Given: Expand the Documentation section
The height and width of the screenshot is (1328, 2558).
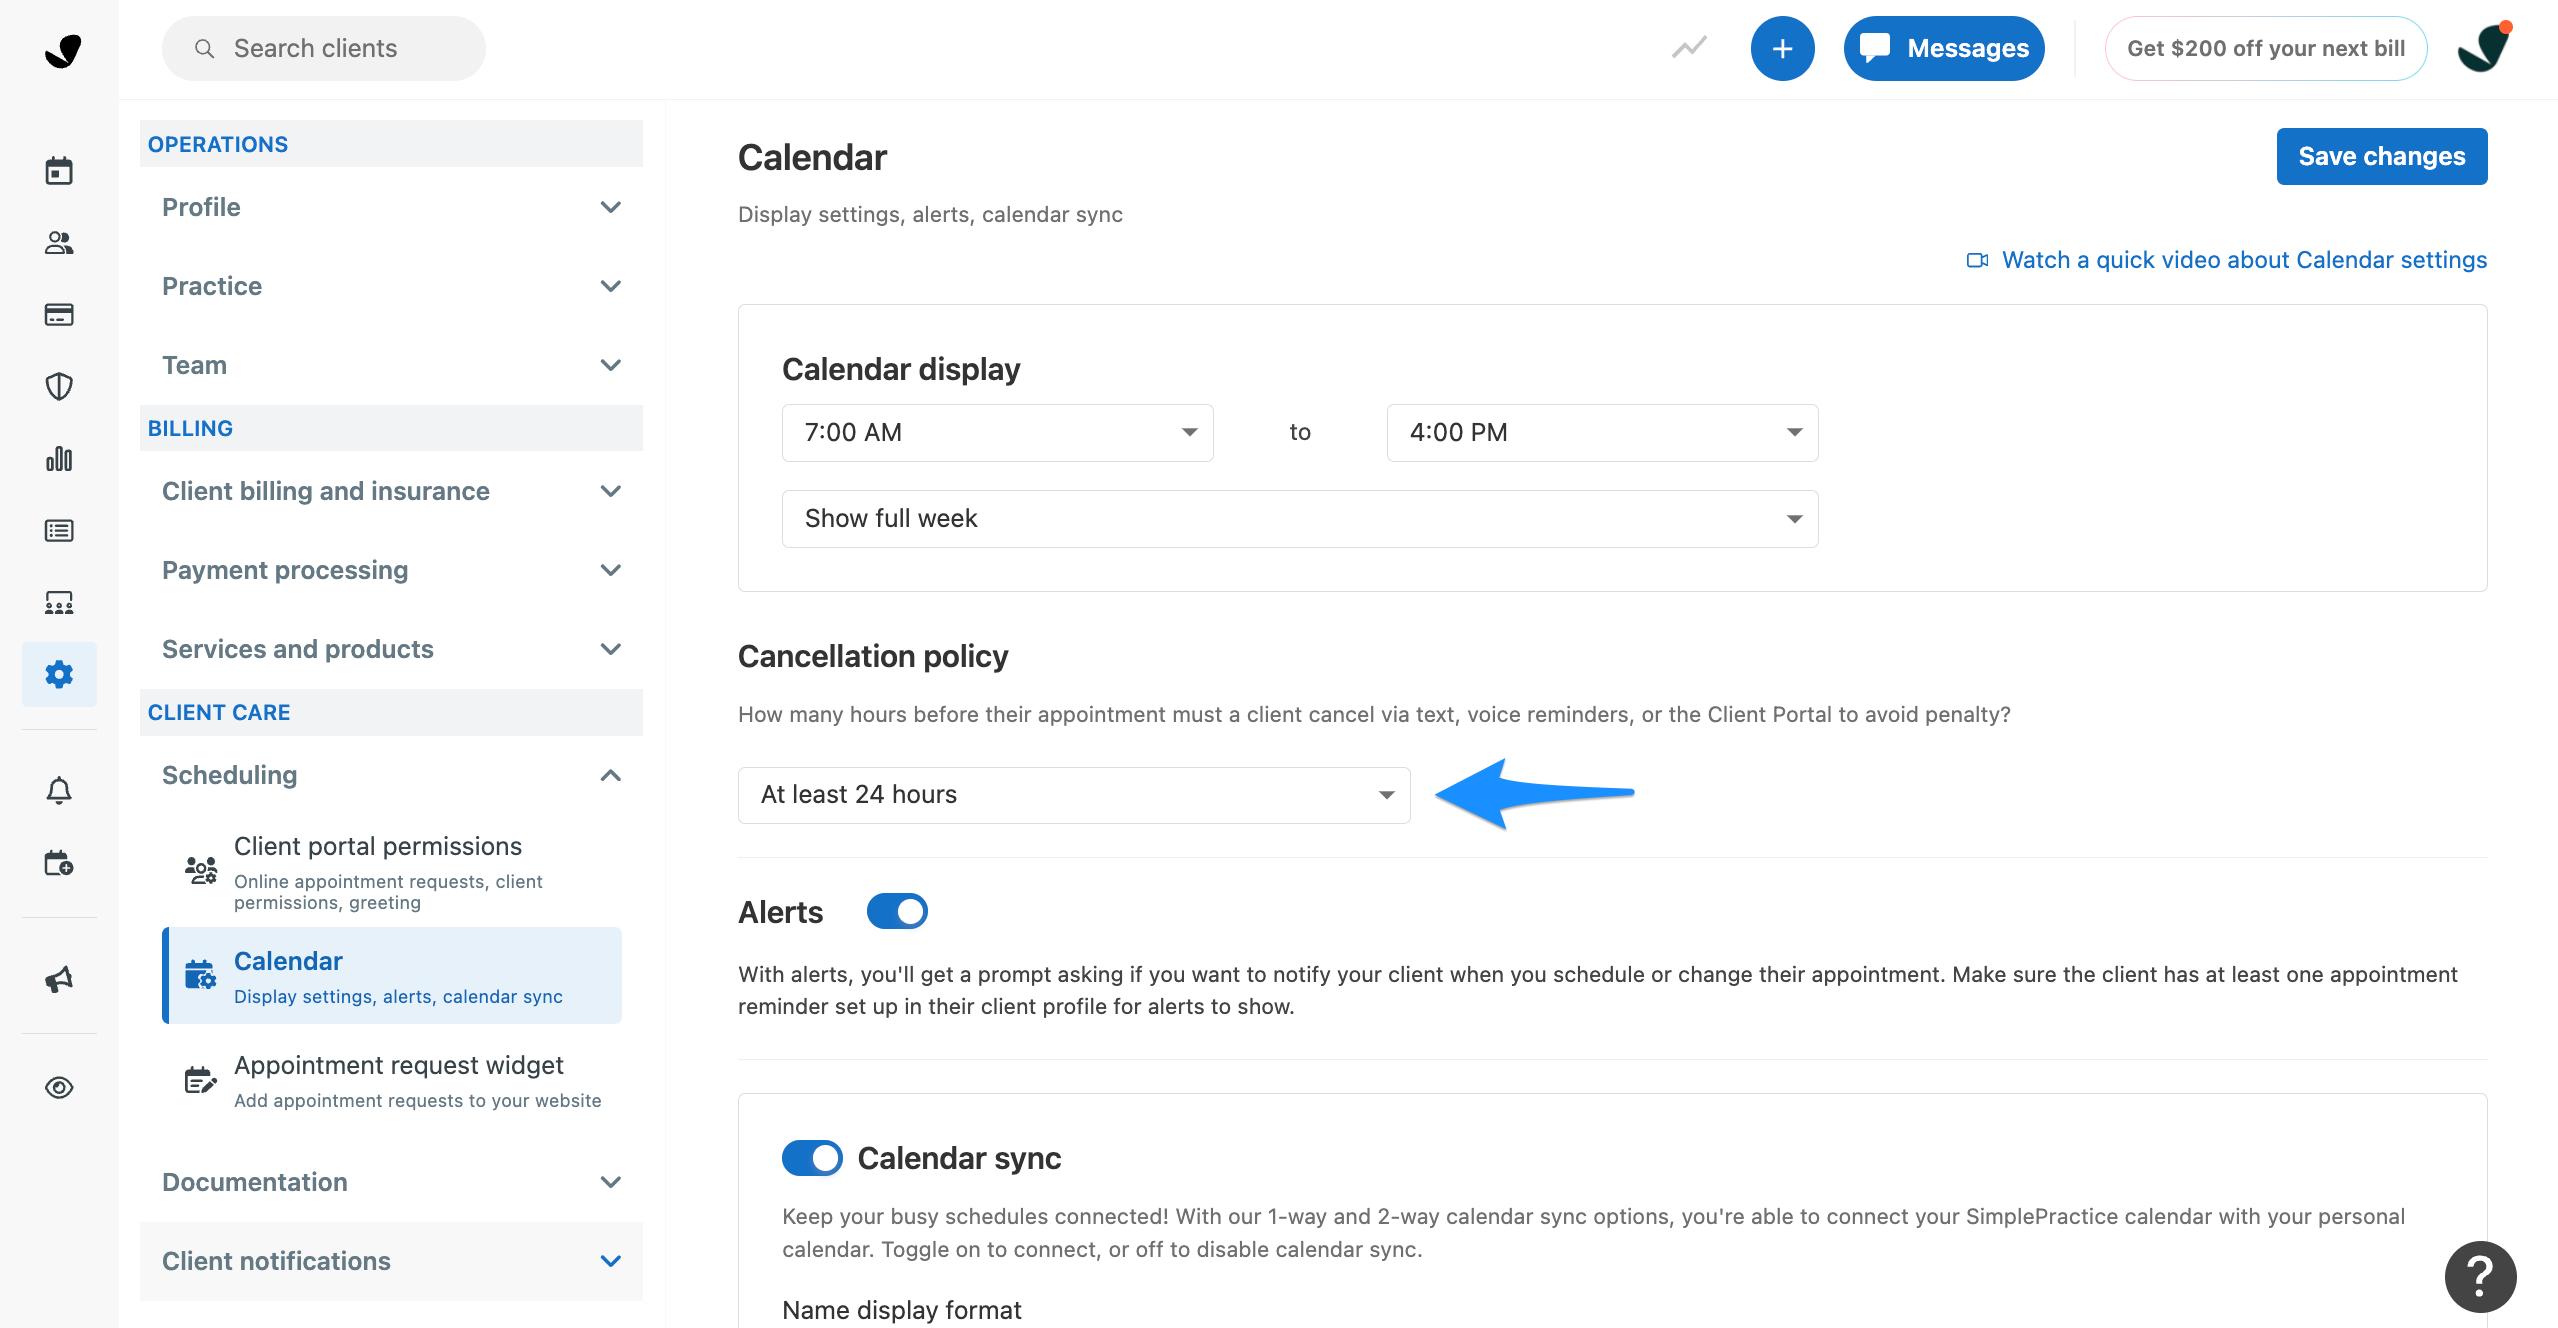Looking at the screenshot, I should point(391,1182).
